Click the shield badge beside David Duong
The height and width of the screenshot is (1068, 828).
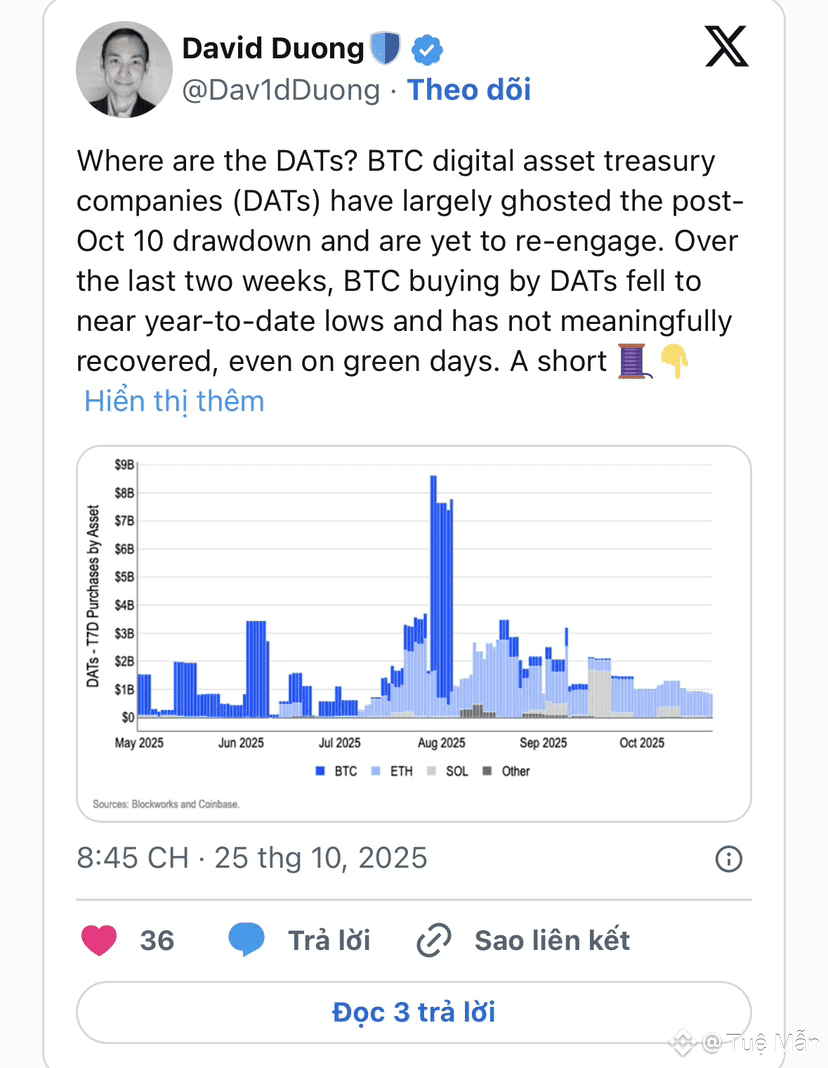(385, 48)
